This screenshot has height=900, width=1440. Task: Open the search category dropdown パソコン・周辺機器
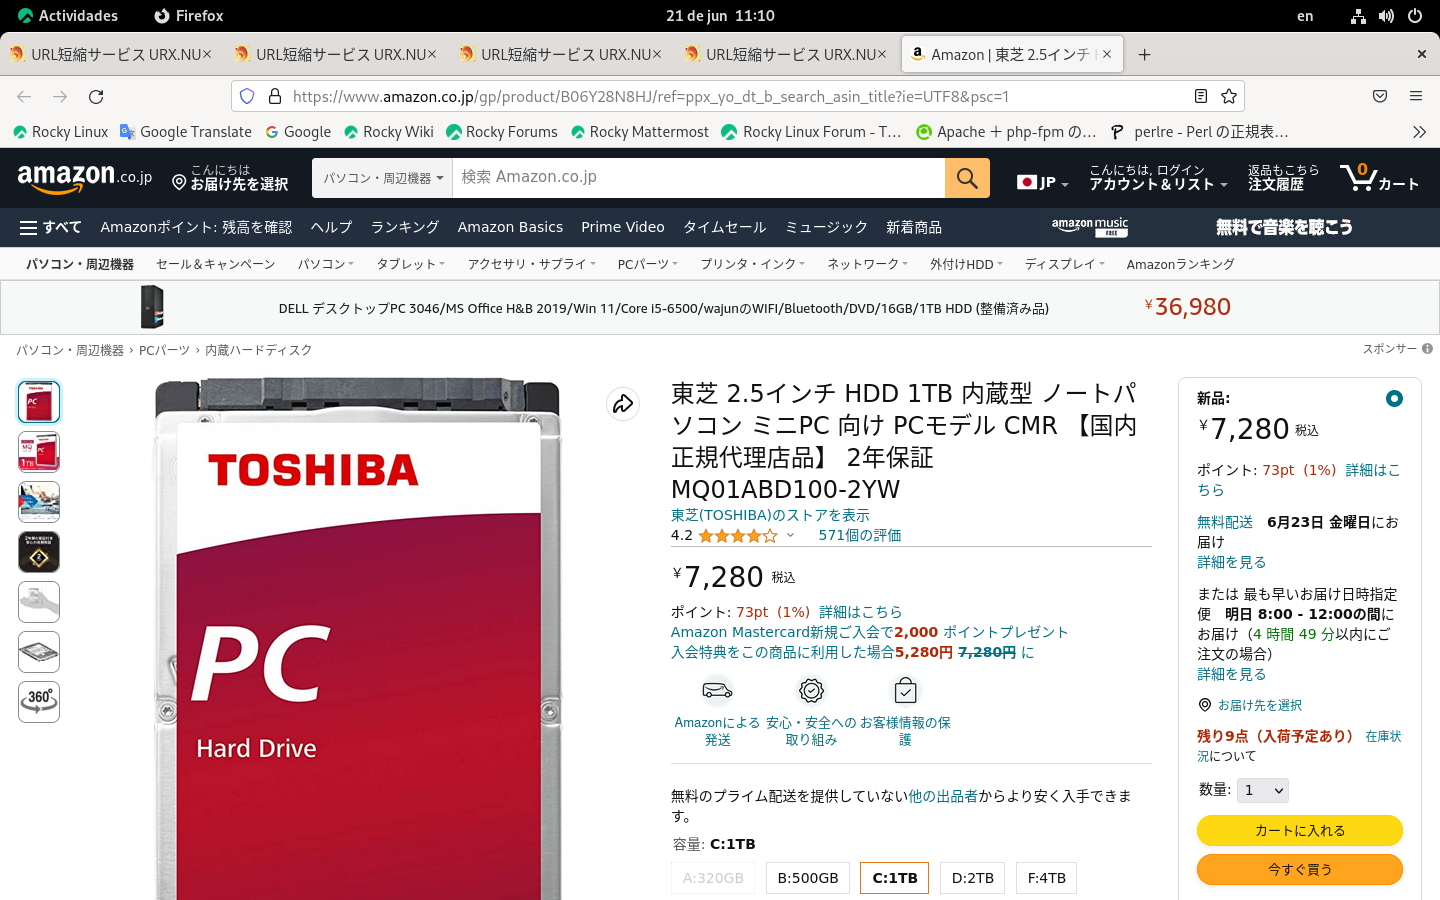tap(382, 178)
